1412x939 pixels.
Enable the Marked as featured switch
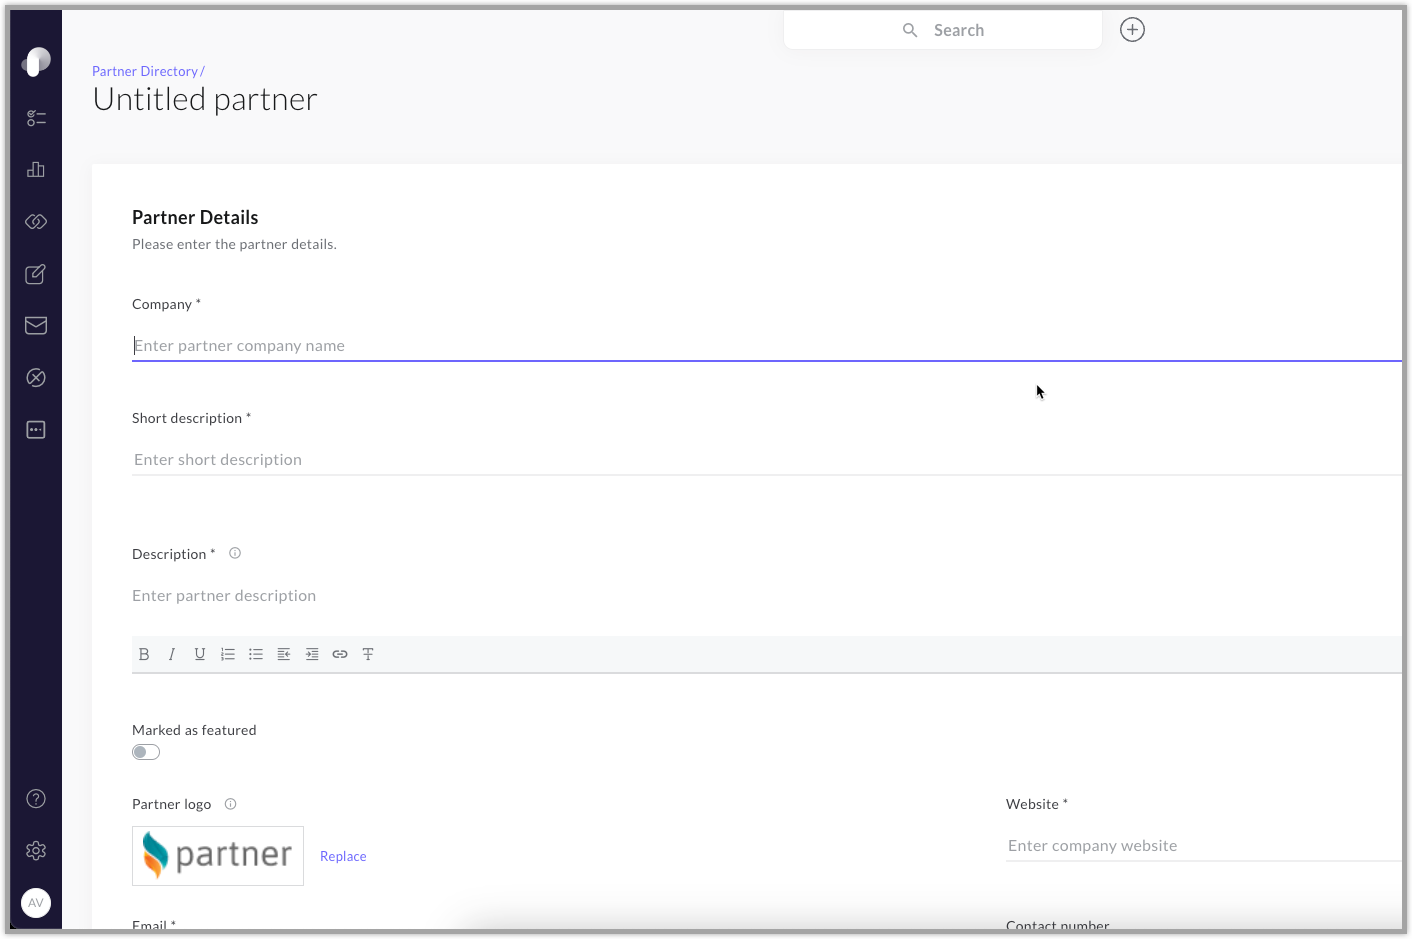point(145,751)
